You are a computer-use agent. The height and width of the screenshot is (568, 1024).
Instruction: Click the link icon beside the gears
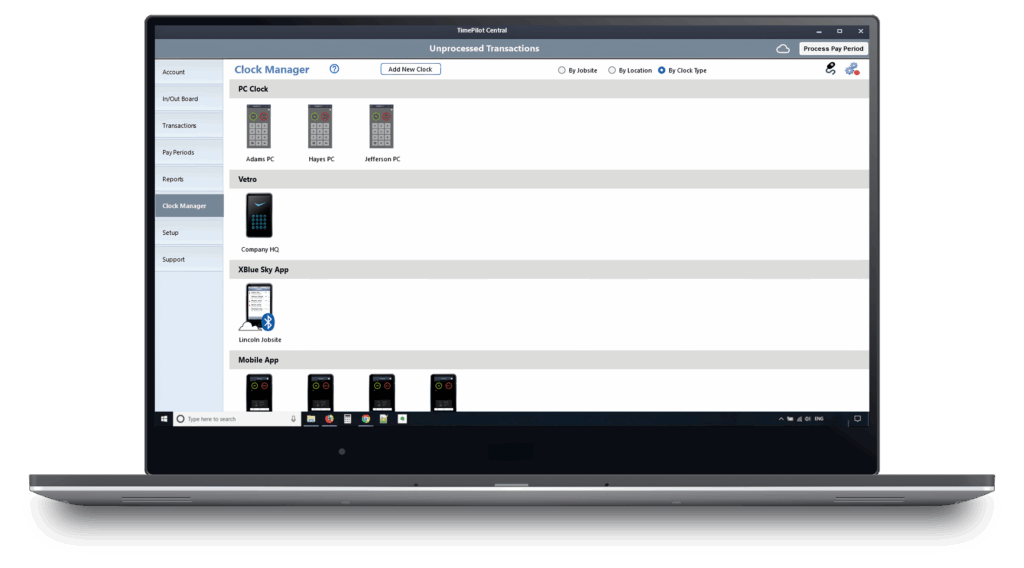830,69
